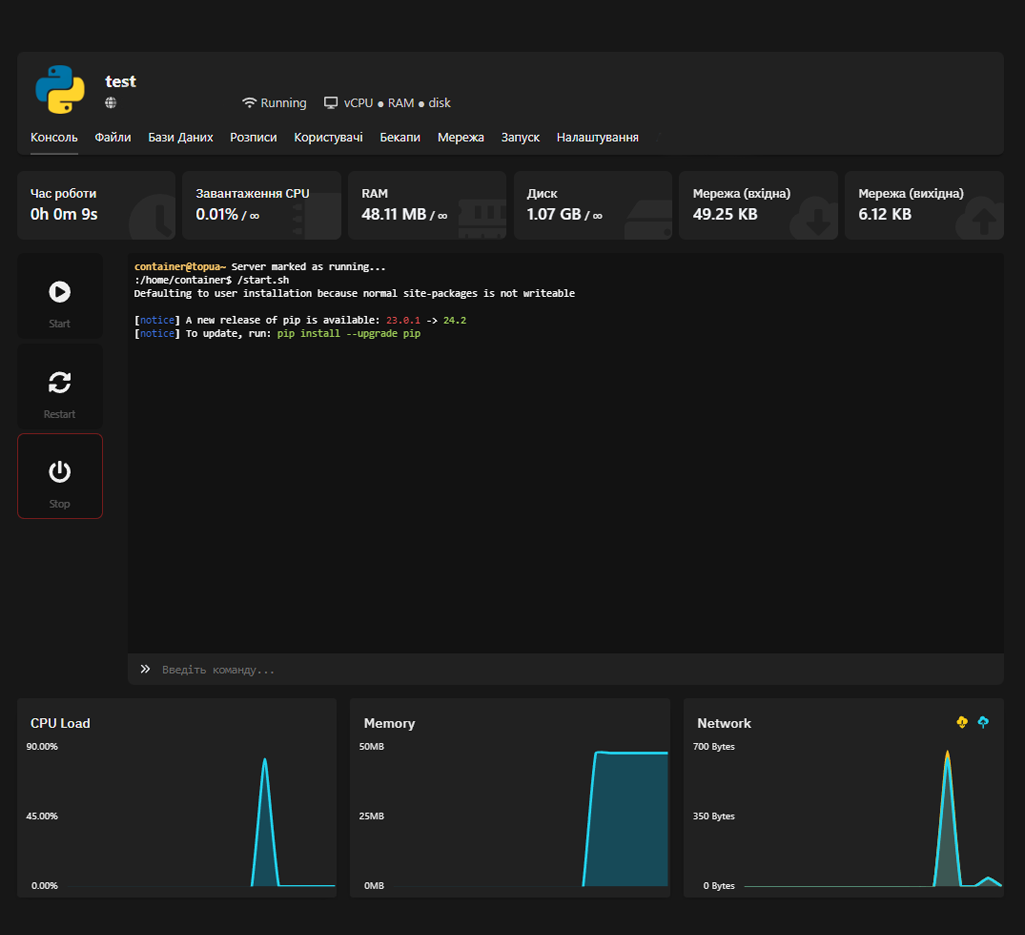Click the CPU Load graph spike
The height and width of the screenshot is (935, 1025).
coord(265,790)
